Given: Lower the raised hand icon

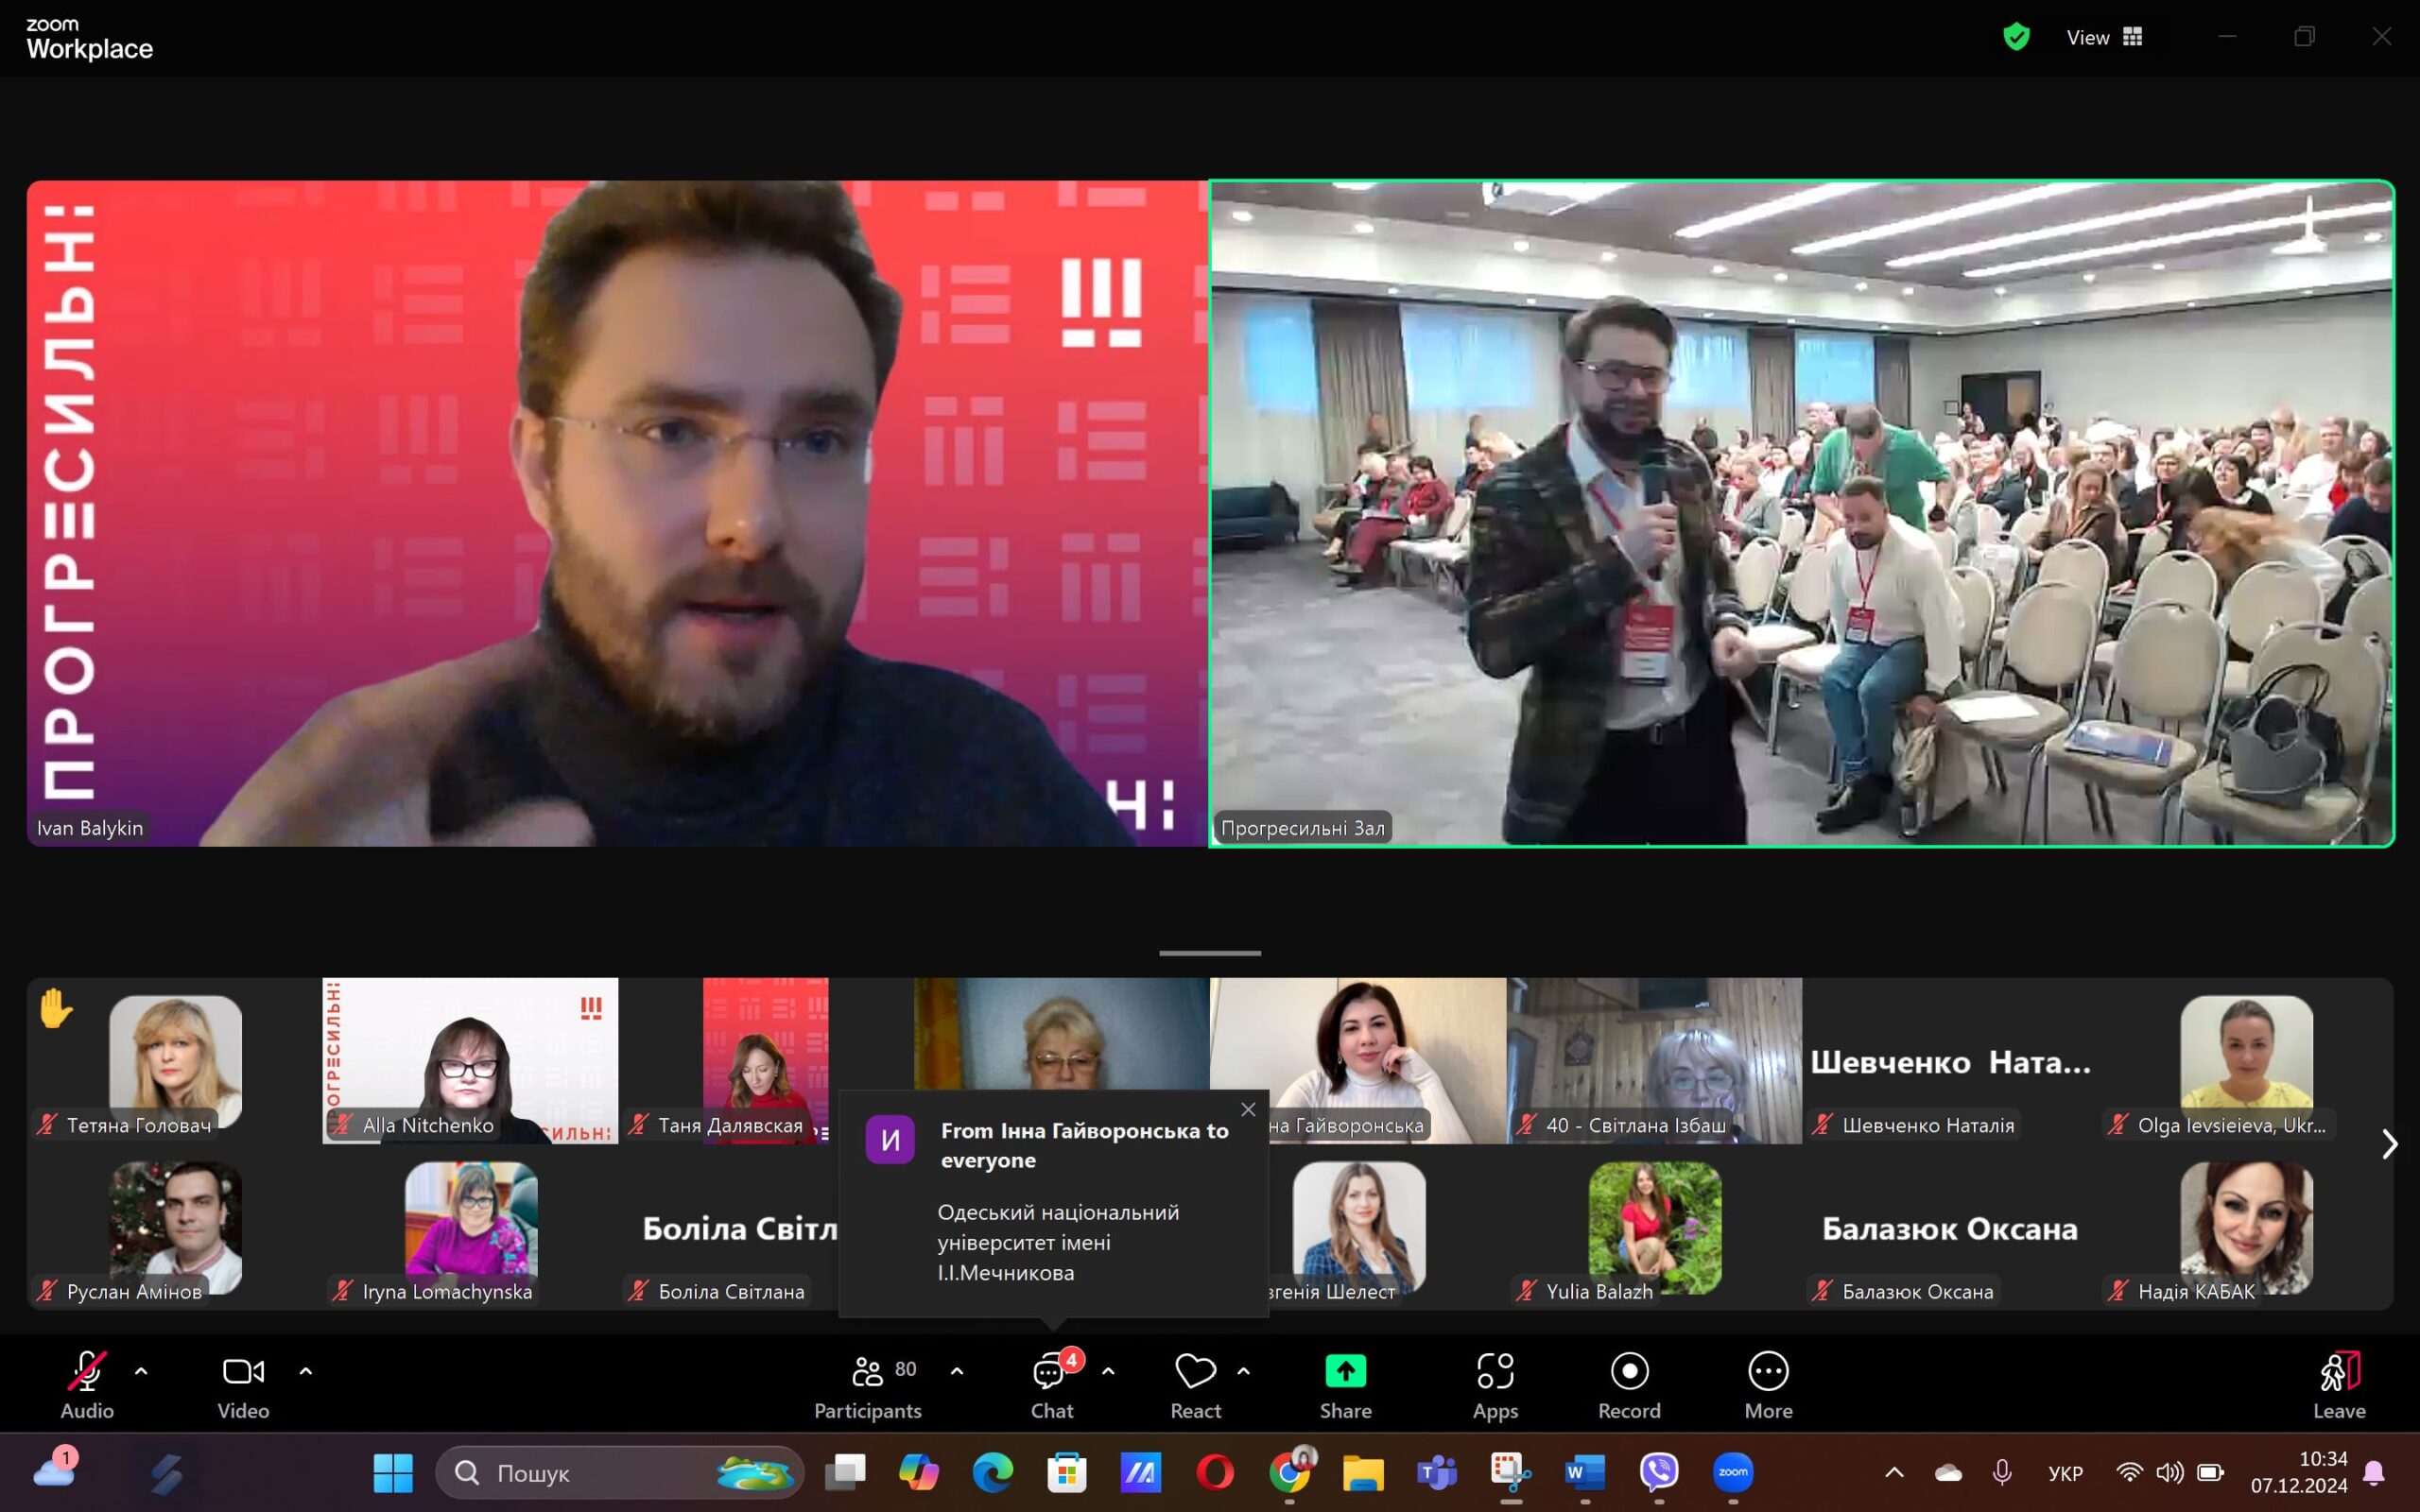Looking at the screenshot, I should [56, 1008].
